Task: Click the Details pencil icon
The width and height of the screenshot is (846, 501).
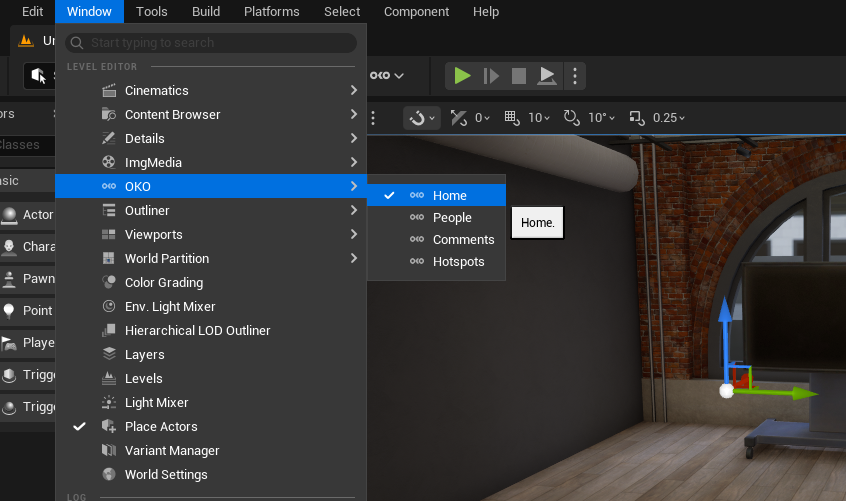Action: (x=109, y=138)
